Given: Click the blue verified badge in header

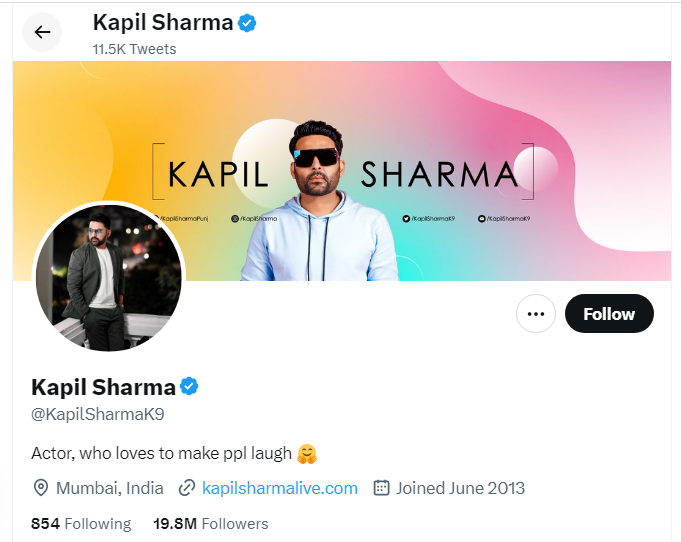Looking at the screenshot, I should tap(247, 23).
